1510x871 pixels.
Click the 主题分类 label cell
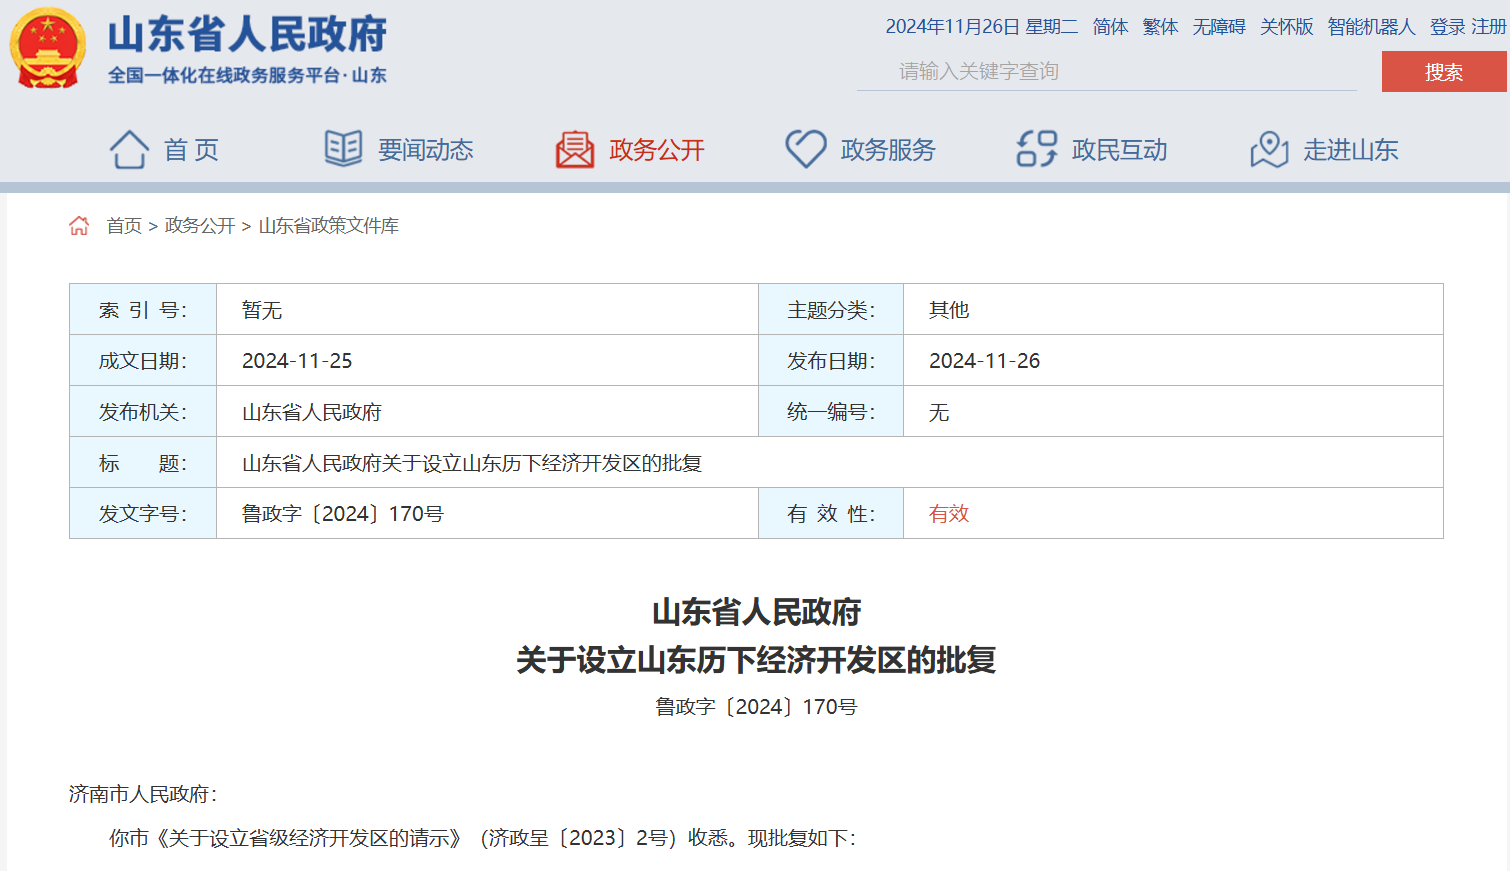click(x=831, y=310)
